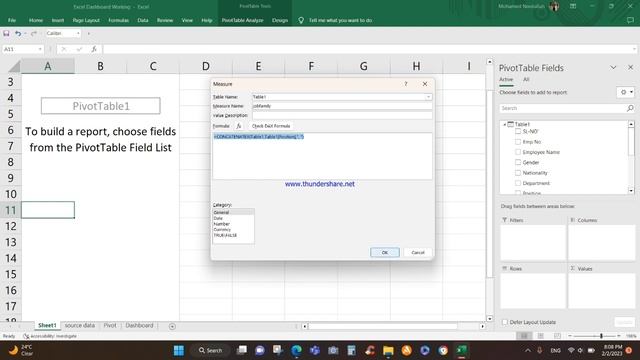Click OK in the Measure dialog

pyautogui.click(x=385, y=252)
